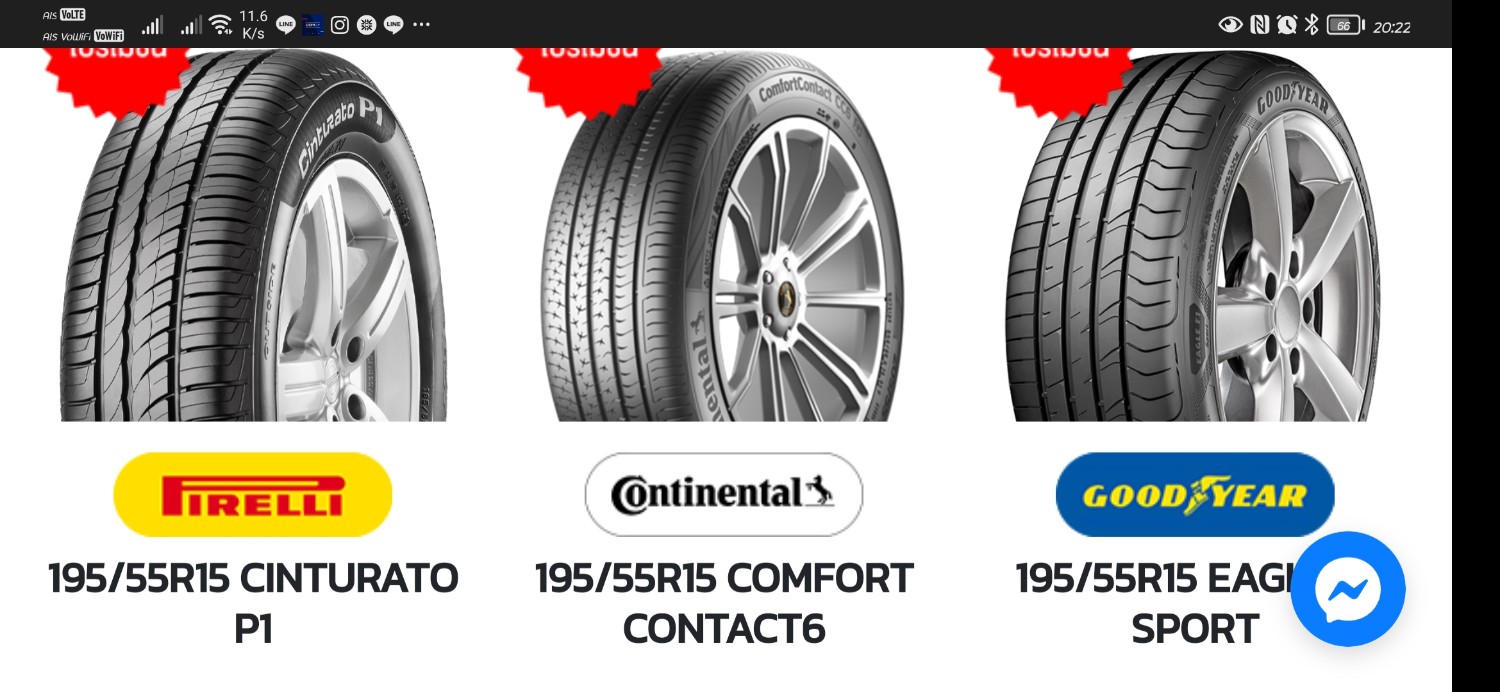
Task: Tap the Wi-Fi status icon
Action: (221, 25)
